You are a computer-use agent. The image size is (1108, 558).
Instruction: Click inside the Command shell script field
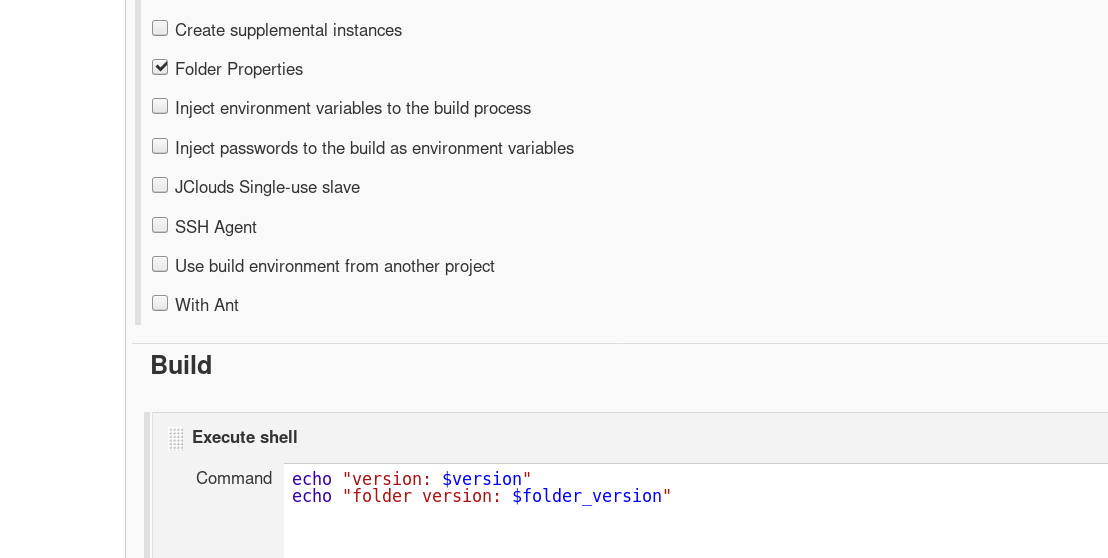point(695,511)
